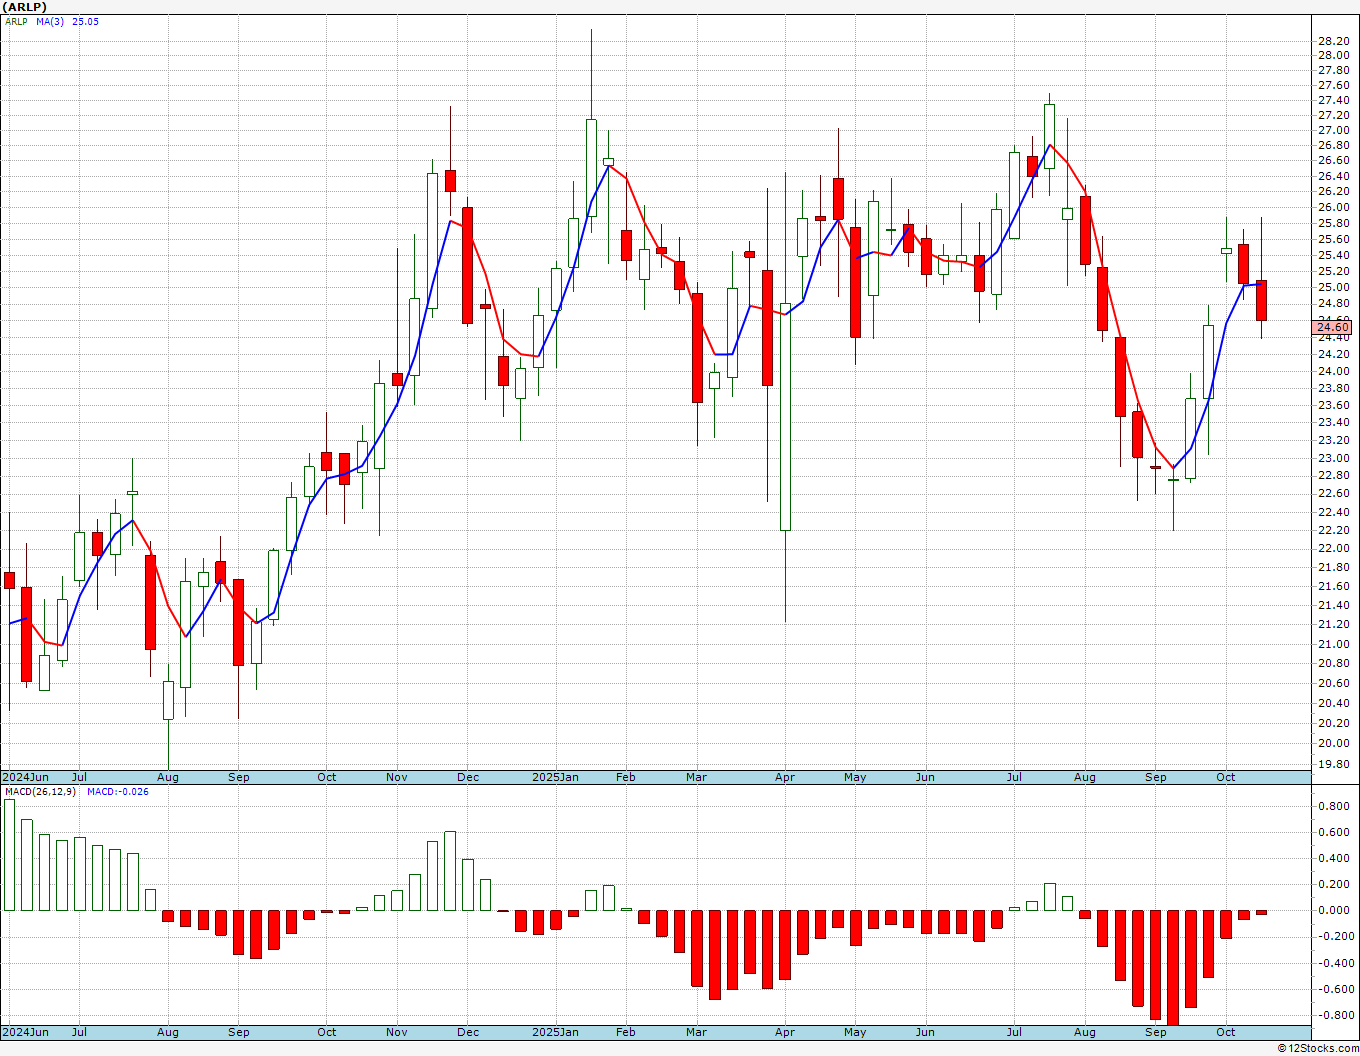Select May on the MACD panel date axis
The width and height of the screenshot is (1360, 1056).
[x=855, y=1032]
